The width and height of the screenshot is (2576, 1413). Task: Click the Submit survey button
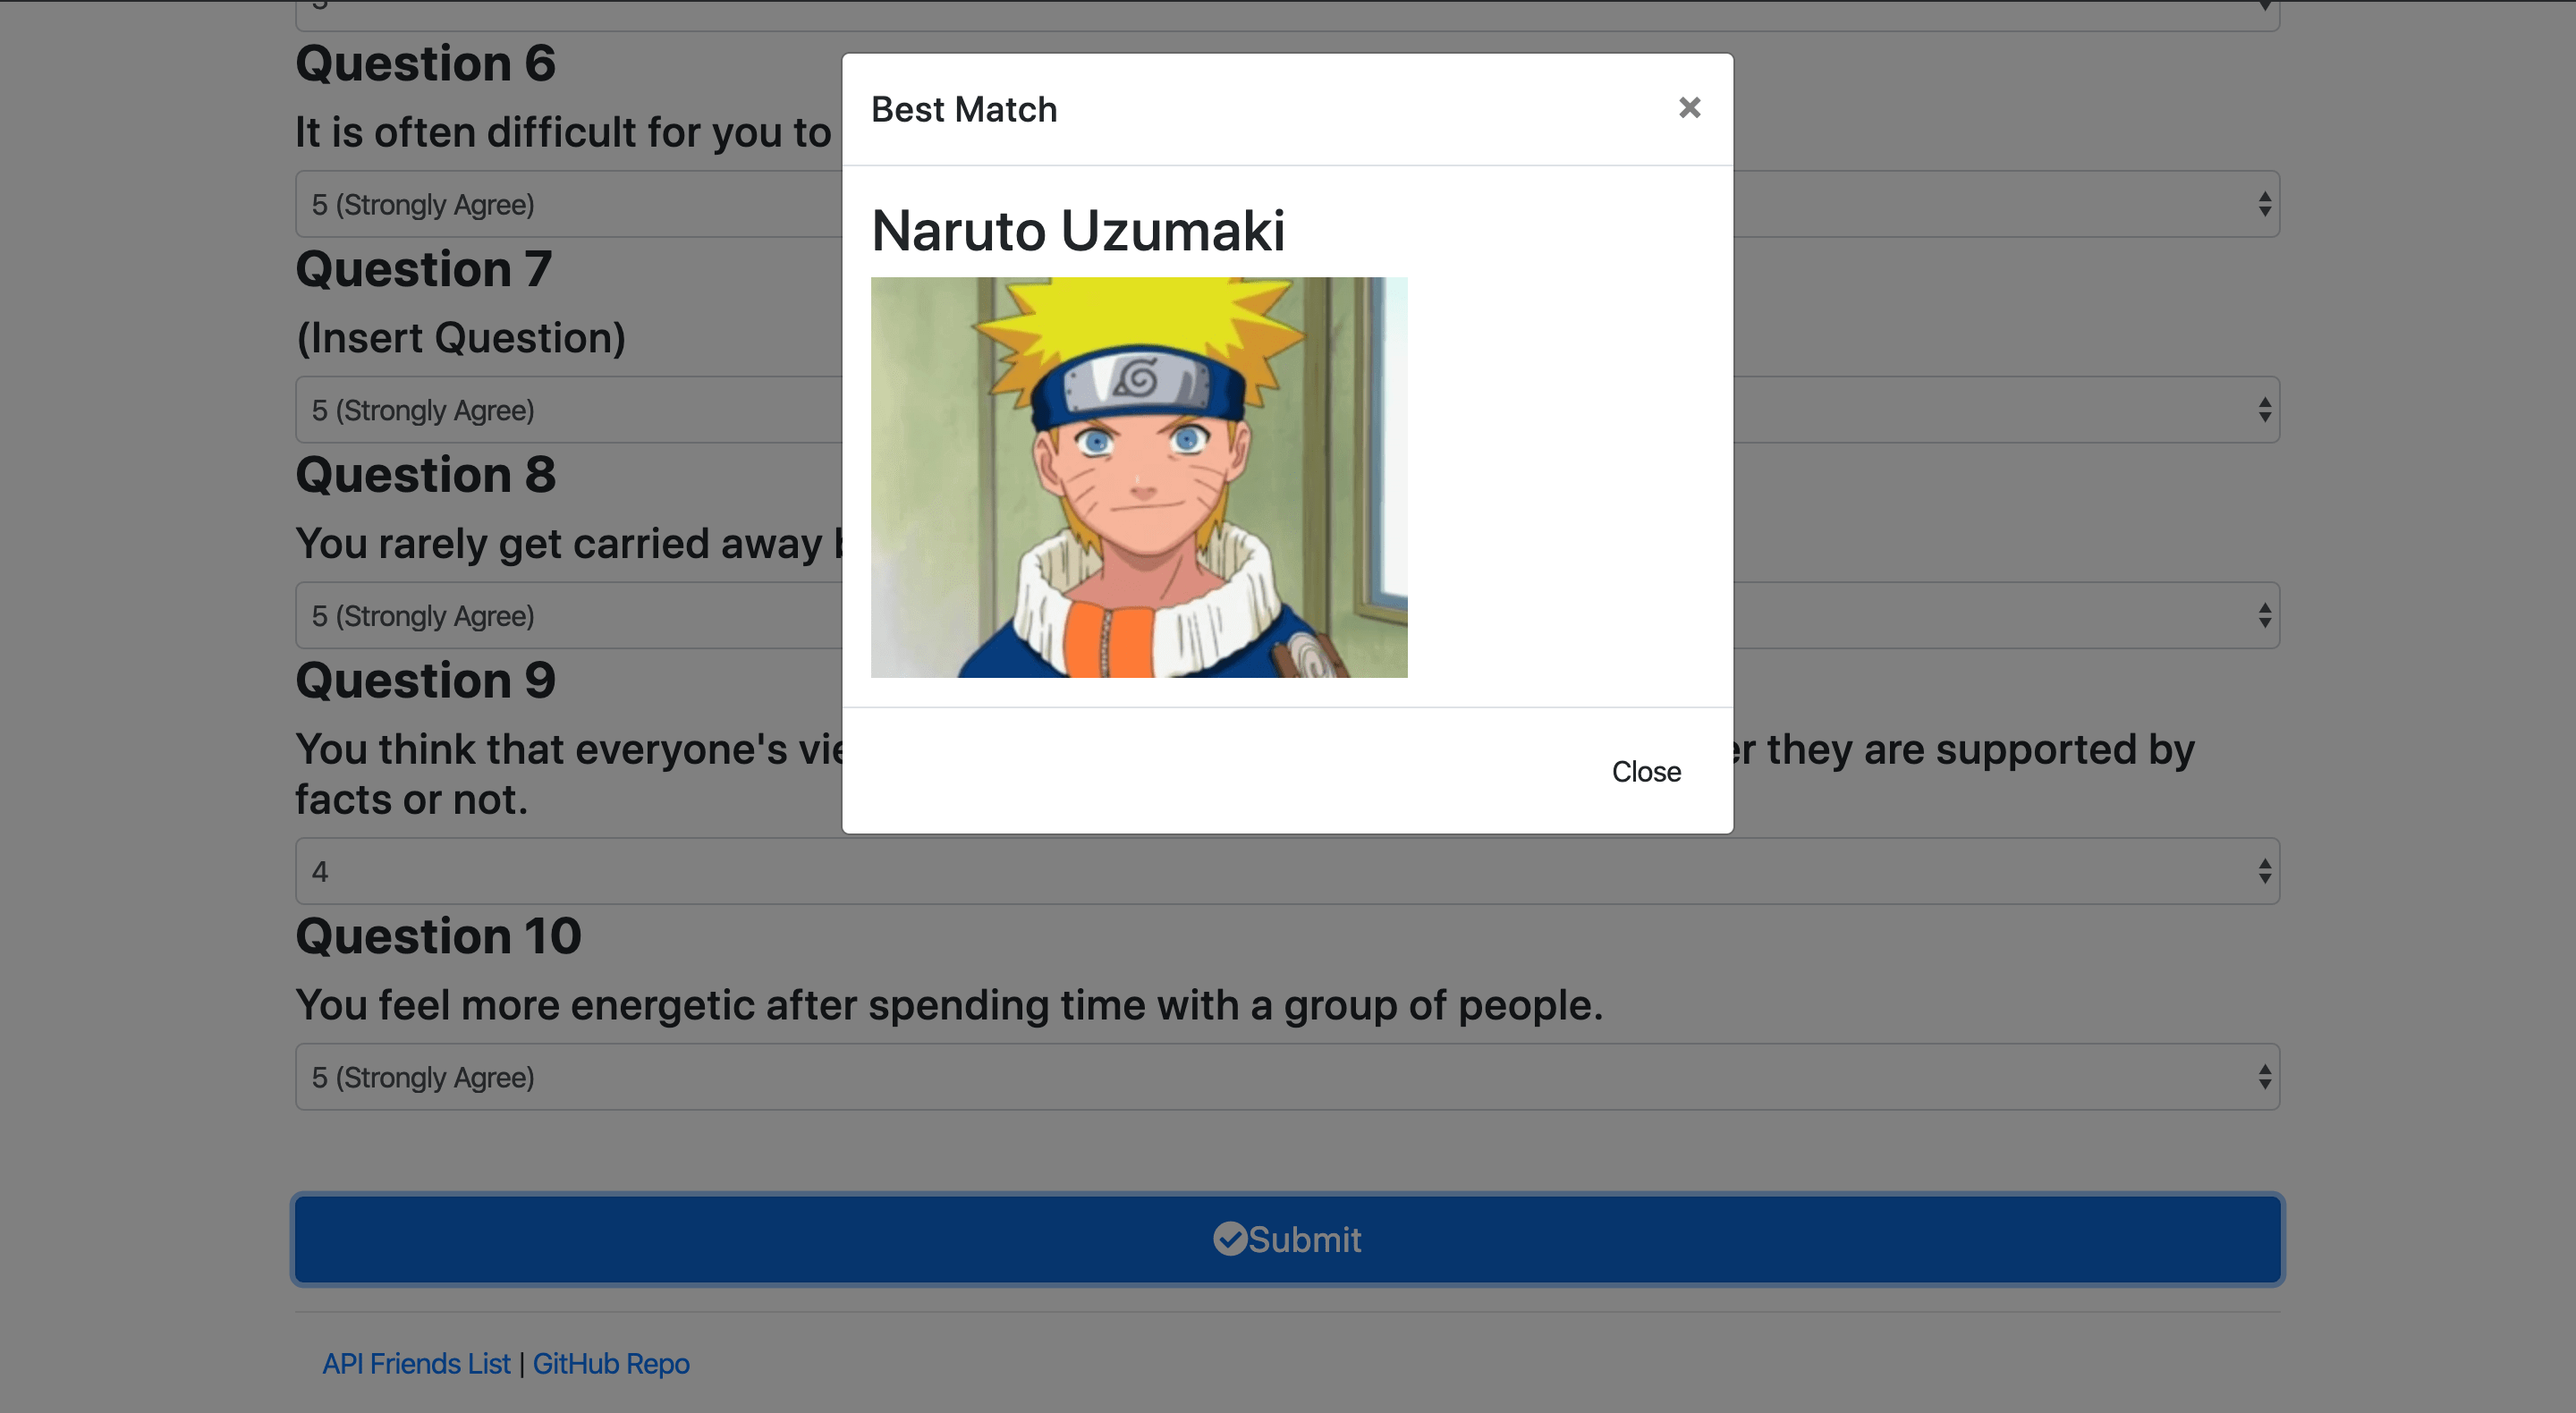pyautogui.click(x=1287, y=1239)
